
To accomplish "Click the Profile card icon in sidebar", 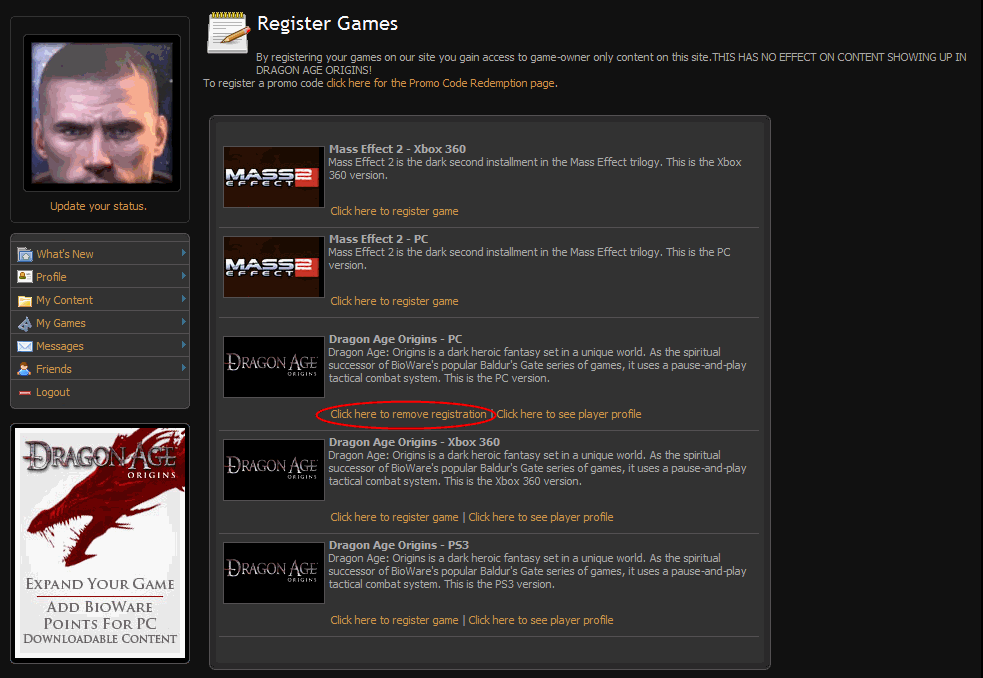I will (24, 277).
